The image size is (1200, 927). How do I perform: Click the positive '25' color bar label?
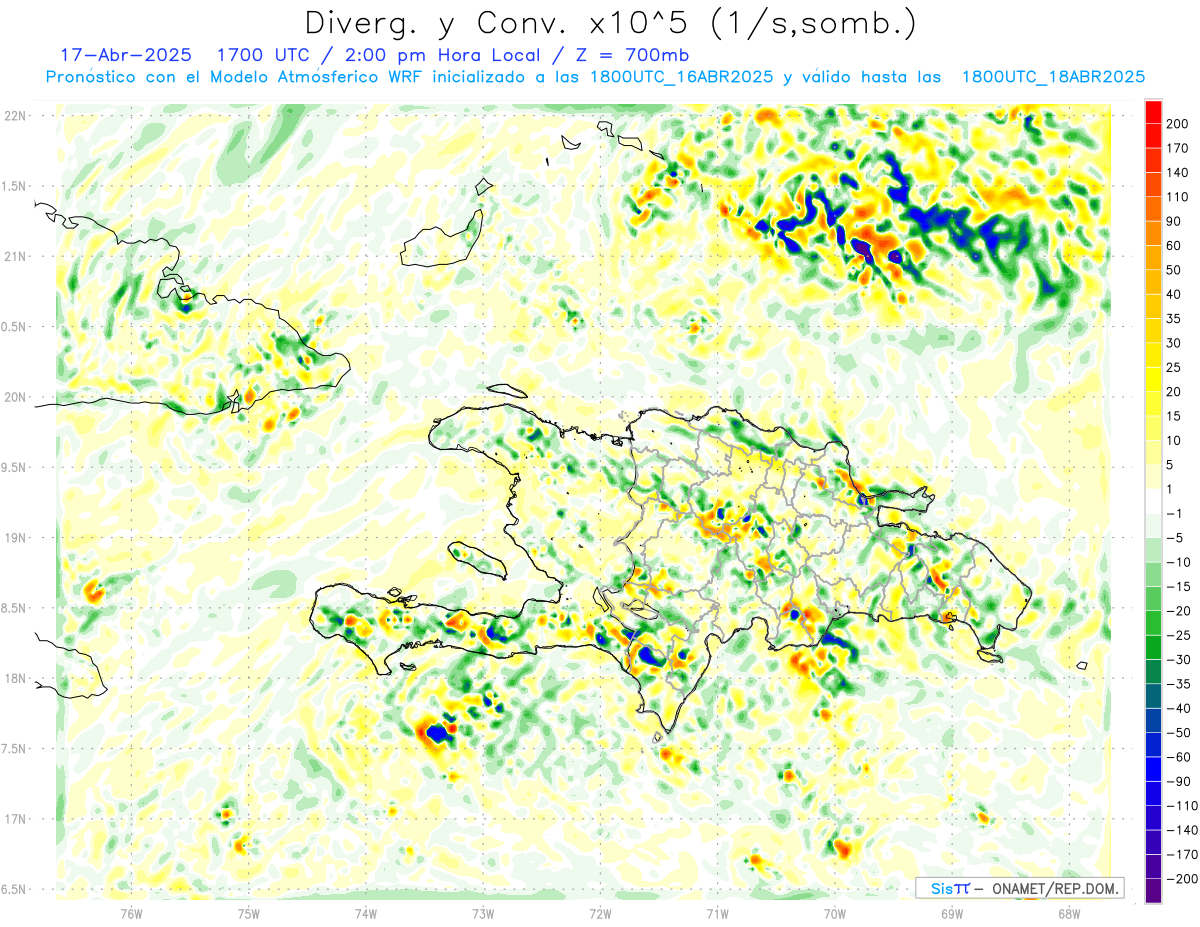(x=1174, y=367)
